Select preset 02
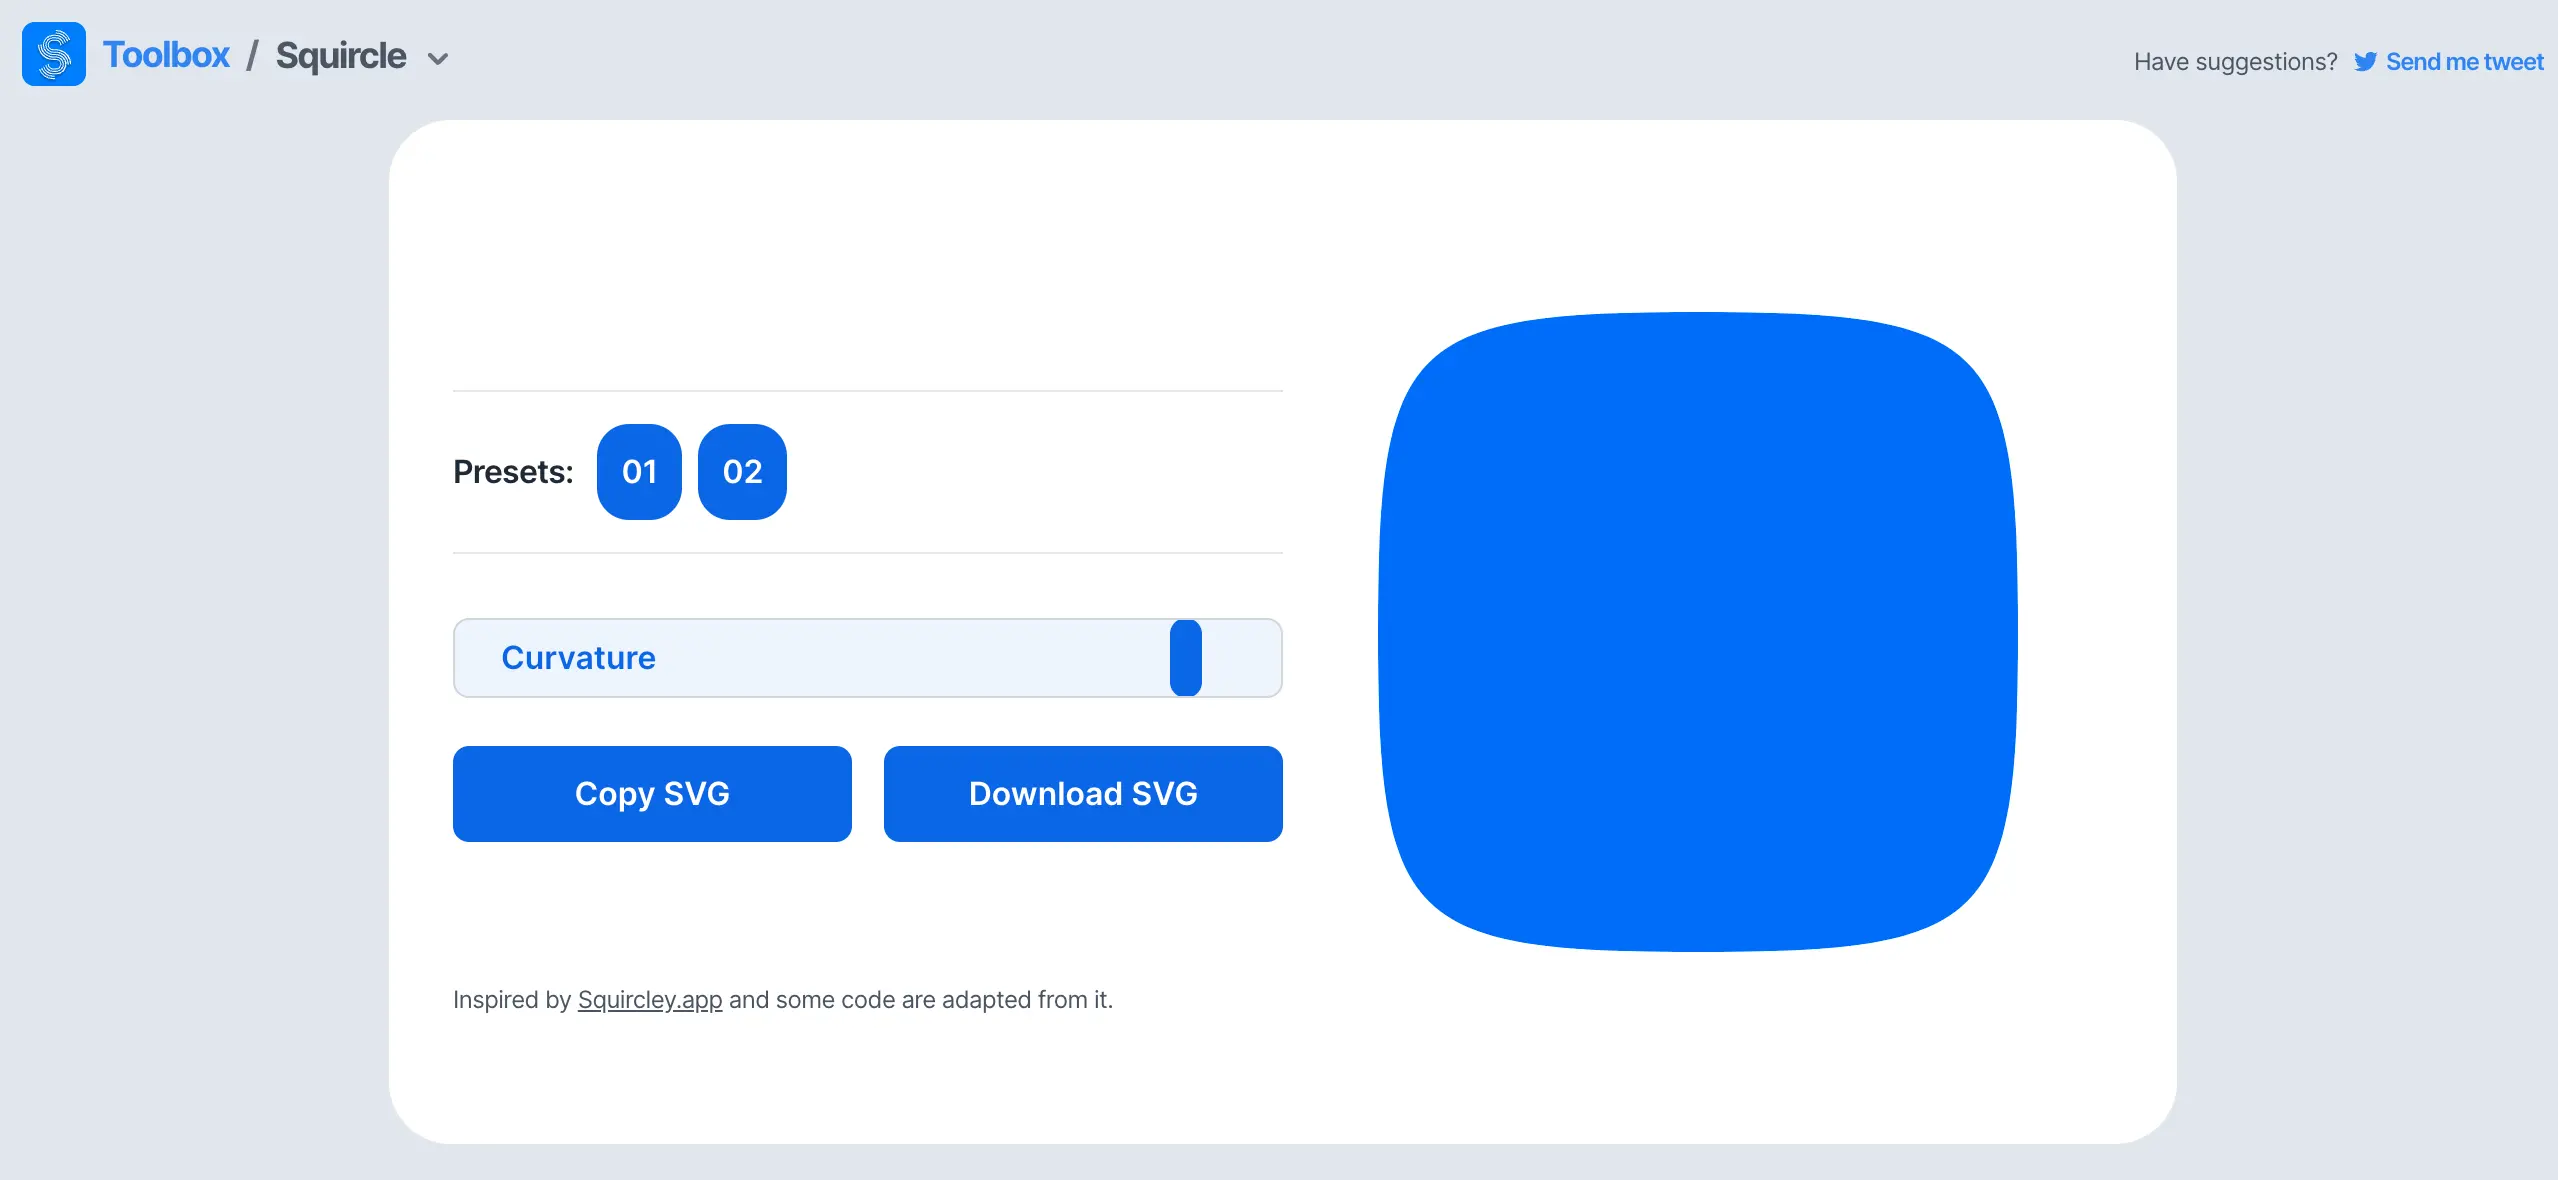 pyautogui.click(x=742, y=472)
